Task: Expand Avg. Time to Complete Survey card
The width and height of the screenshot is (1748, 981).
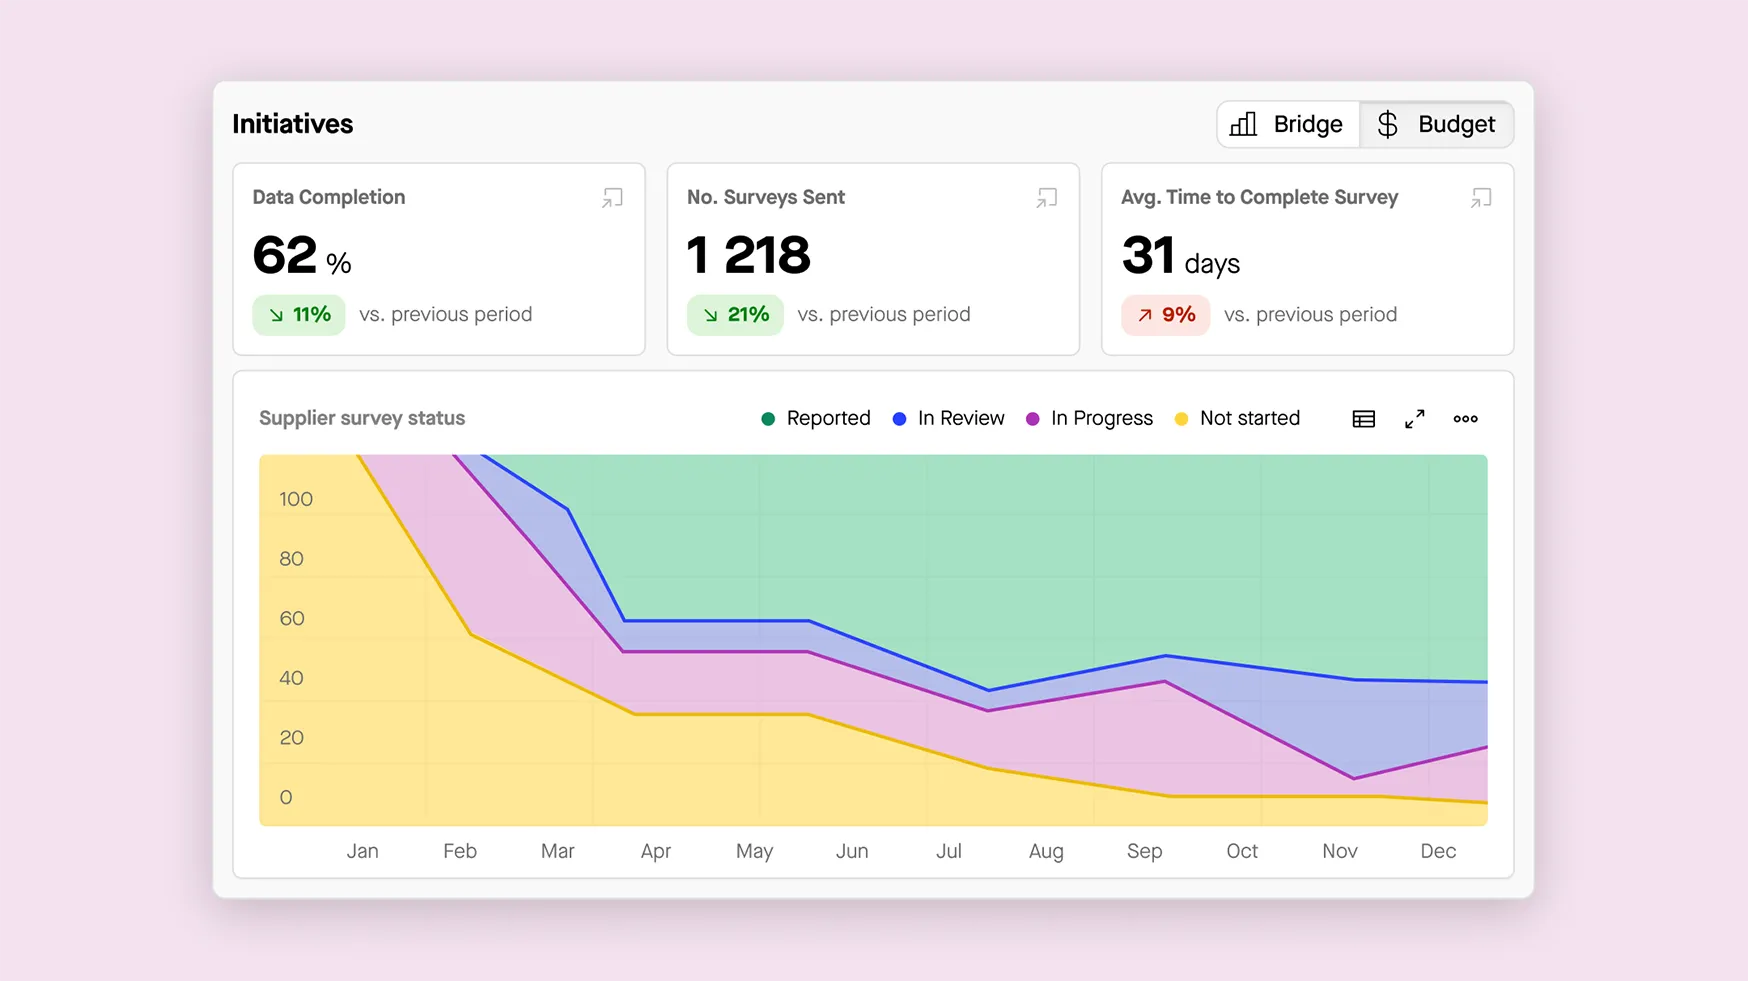Action: tap(1480, 198)
